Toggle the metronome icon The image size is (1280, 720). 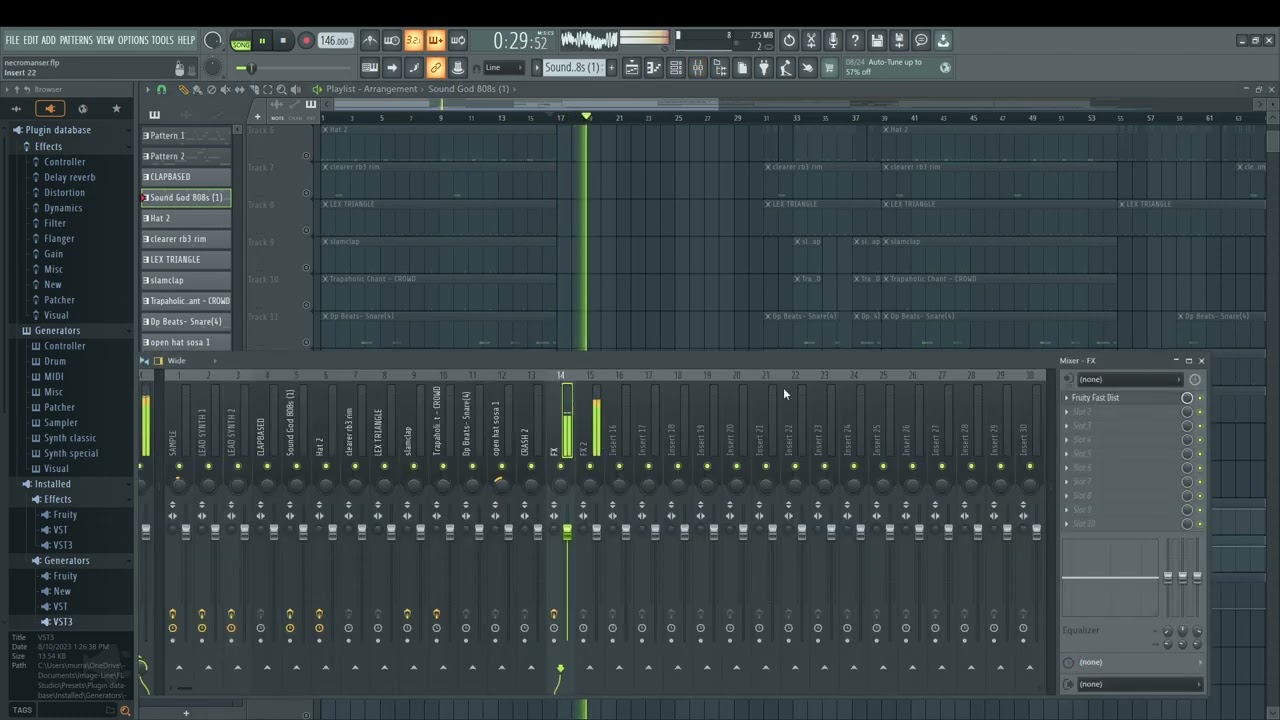(370, 41)
